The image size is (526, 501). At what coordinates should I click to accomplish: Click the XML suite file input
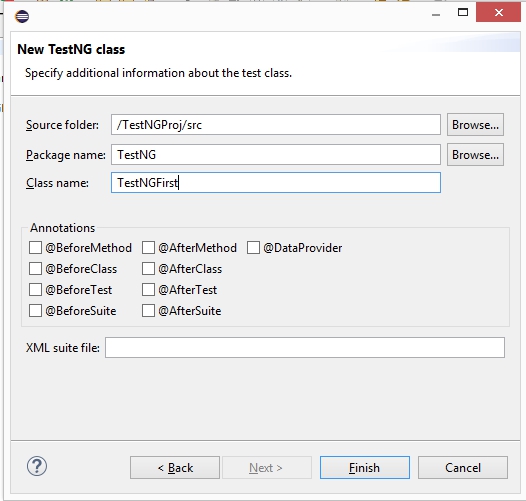(x=305, y=348)
